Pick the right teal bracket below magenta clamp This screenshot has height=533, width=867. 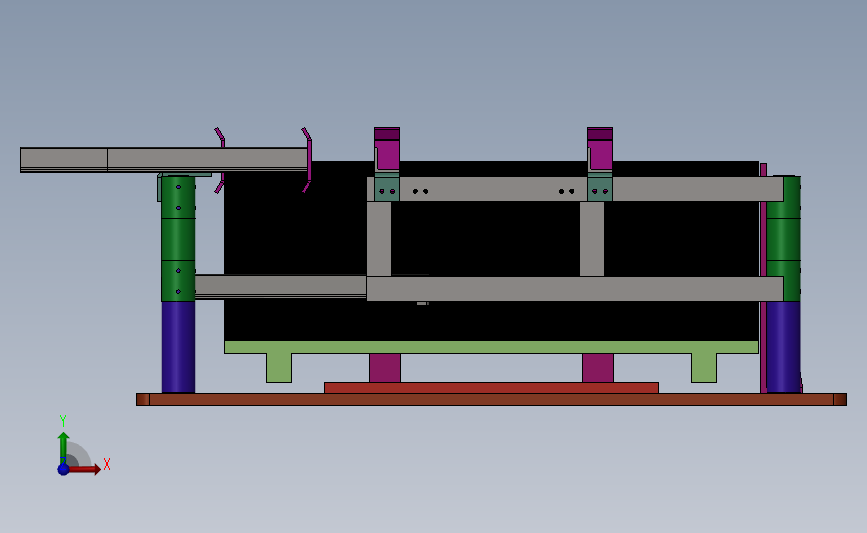pyautogui.click(x=600, y=188)
